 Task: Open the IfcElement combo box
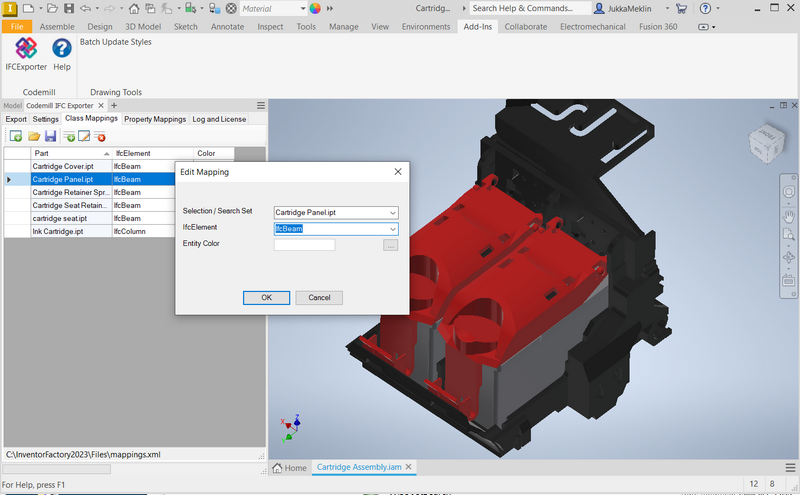[x=393, y=228]
